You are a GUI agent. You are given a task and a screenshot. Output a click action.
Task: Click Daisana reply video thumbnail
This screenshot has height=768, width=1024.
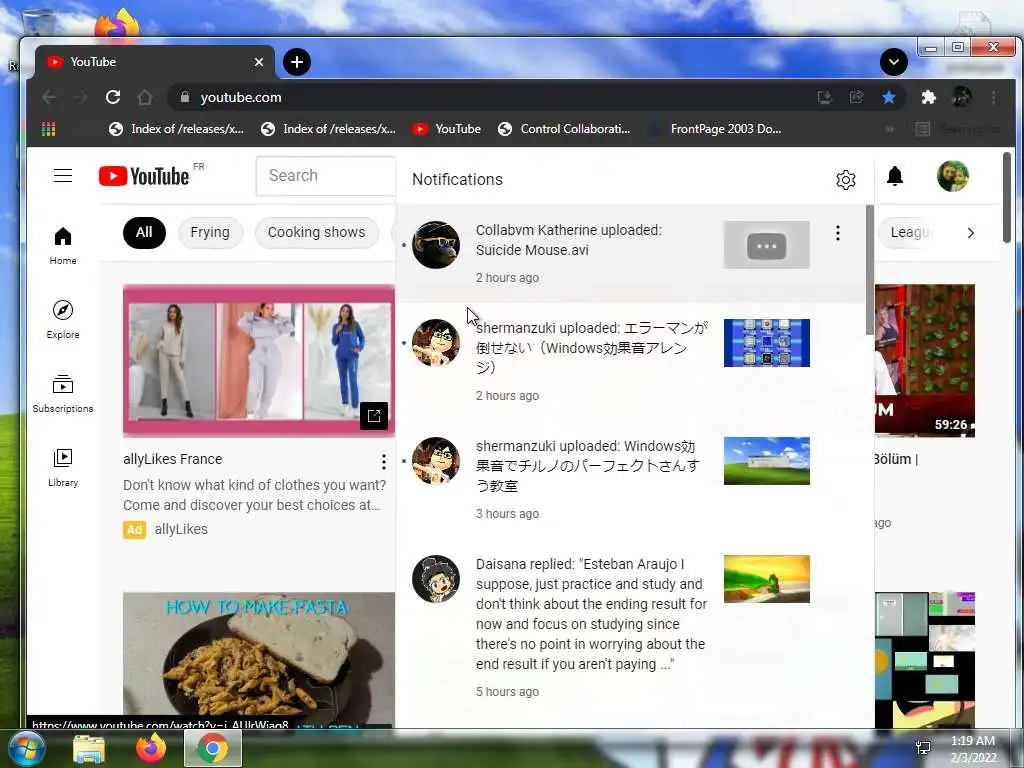coord(767,579)
